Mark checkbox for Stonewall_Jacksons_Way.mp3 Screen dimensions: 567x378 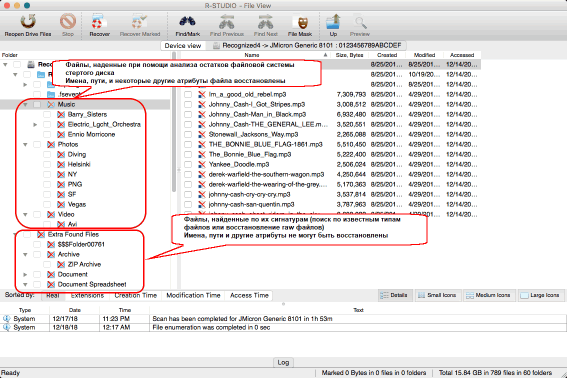pyautogui.click(x=188, y=135)
